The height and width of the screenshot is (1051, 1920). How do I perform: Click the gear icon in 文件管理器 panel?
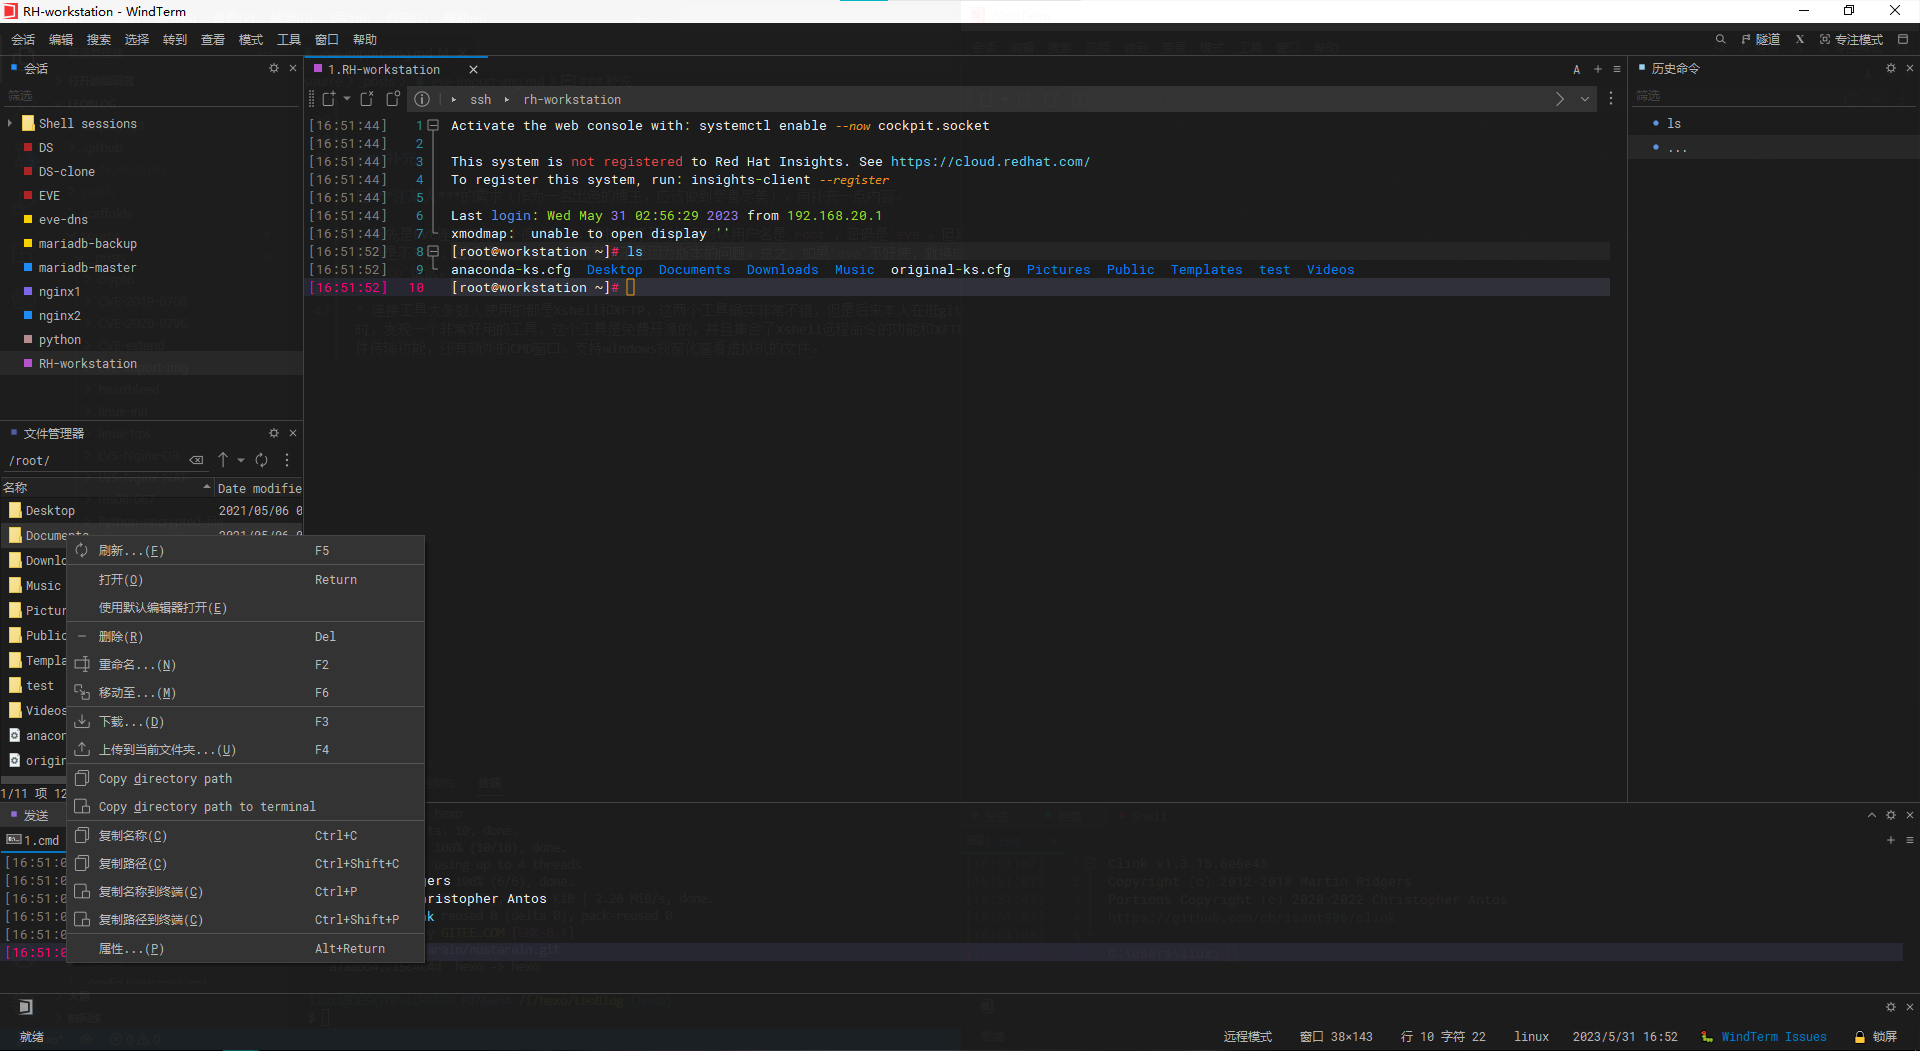pyautogui.click(x=274, y=433)
